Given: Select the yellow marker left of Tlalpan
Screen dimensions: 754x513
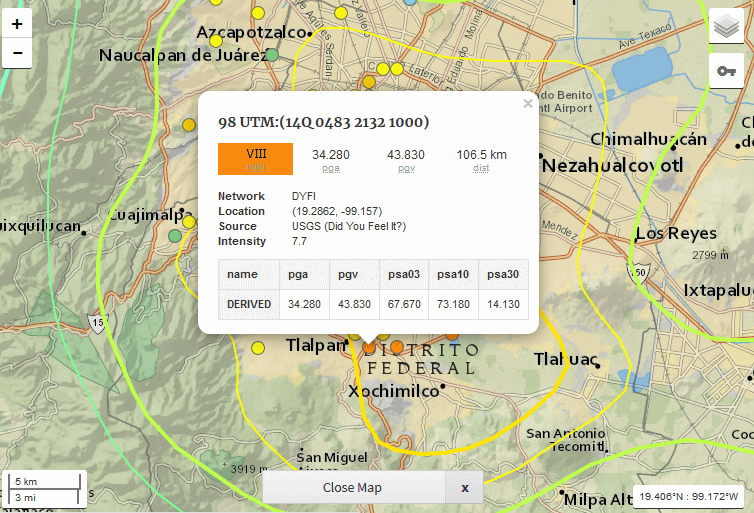Looking at the screenshot, I should [x=258, y=348].
